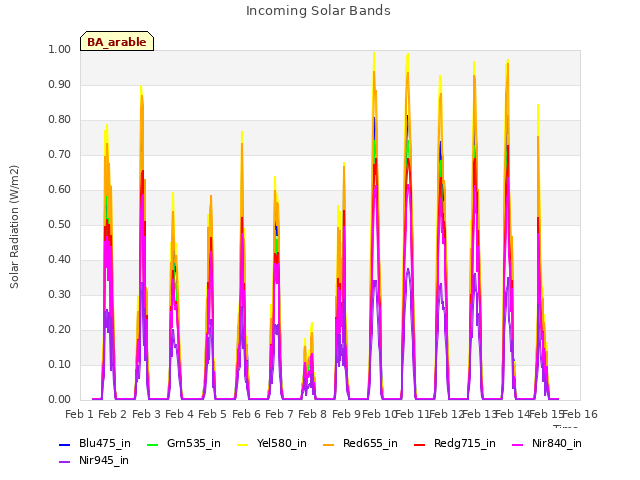Screen dimensions: 640x480
Task: Click the Red655_in legend color marker
Action: pos(329,444)
